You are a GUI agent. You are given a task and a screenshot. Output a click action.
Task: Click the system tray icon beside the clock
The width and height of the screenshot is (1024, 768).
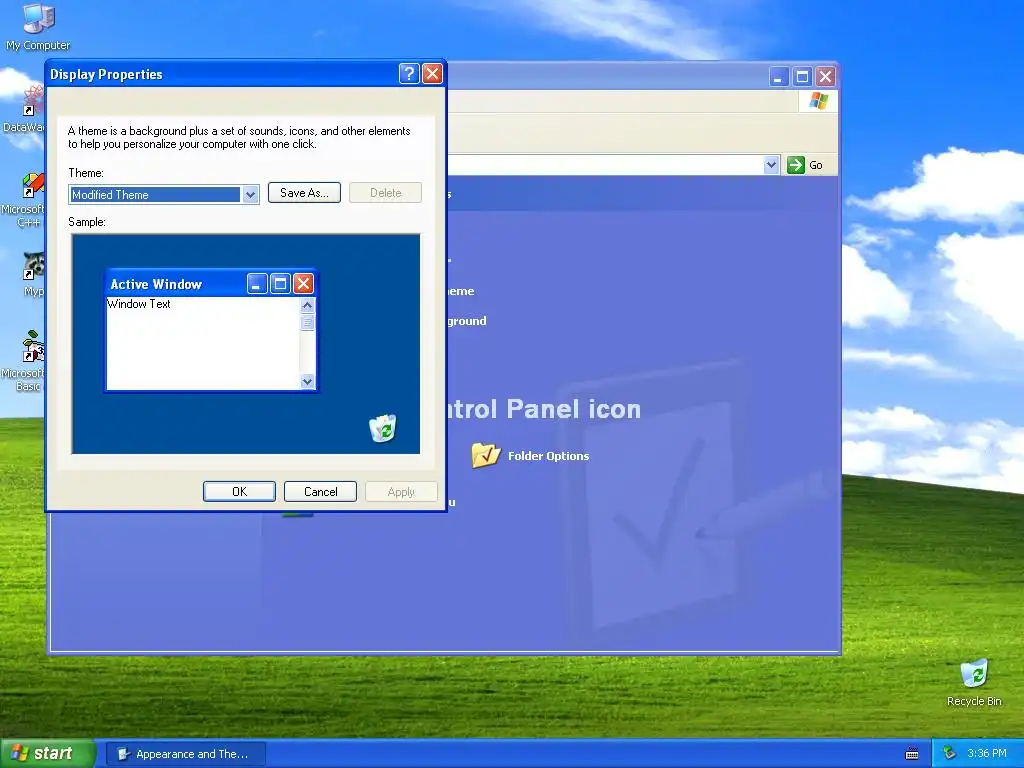[949, 753]
